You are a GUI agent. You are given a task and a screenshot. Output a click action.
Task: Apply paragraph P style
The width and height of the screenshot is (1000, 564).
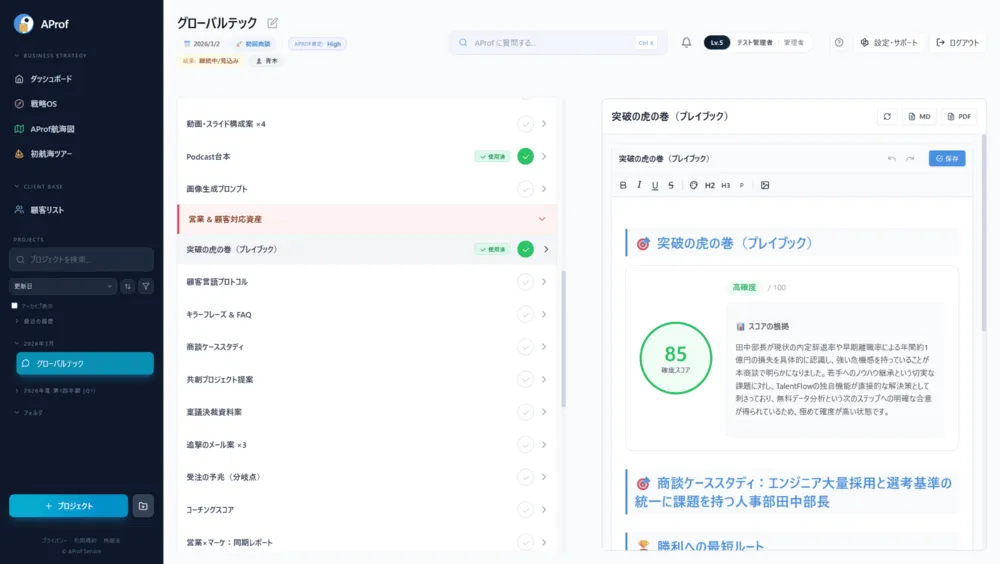[742, 186]
